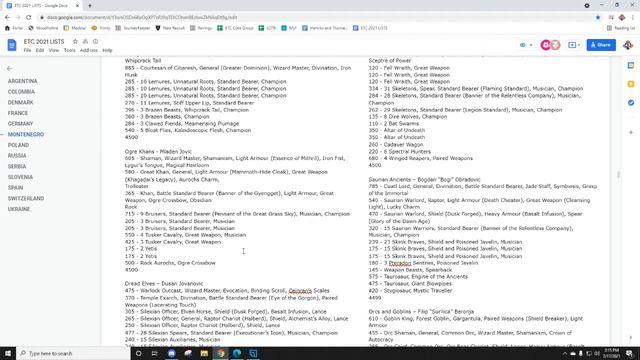Open the Tasks side panel icon
Viewport: 640px width, 360px height.
[x=631, y=103]
